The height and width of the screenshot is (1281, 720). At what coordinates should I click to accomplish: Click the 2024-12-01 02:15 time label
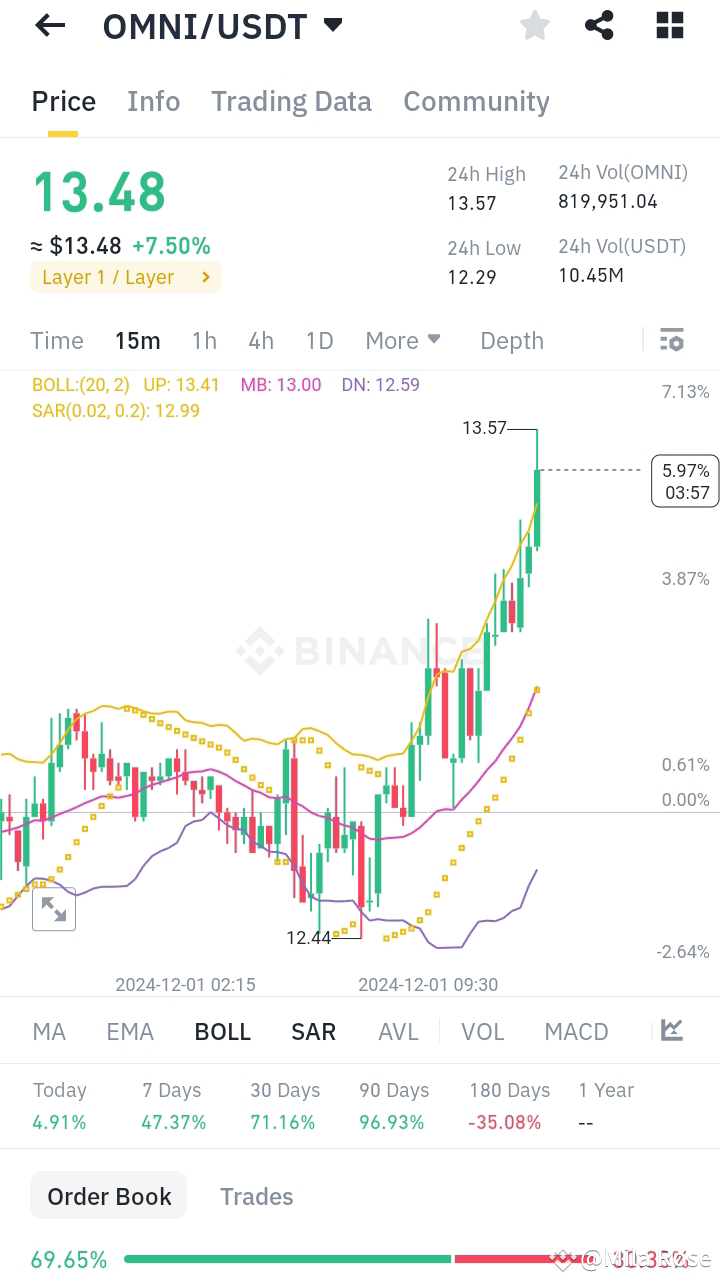[x=185, y=985]
